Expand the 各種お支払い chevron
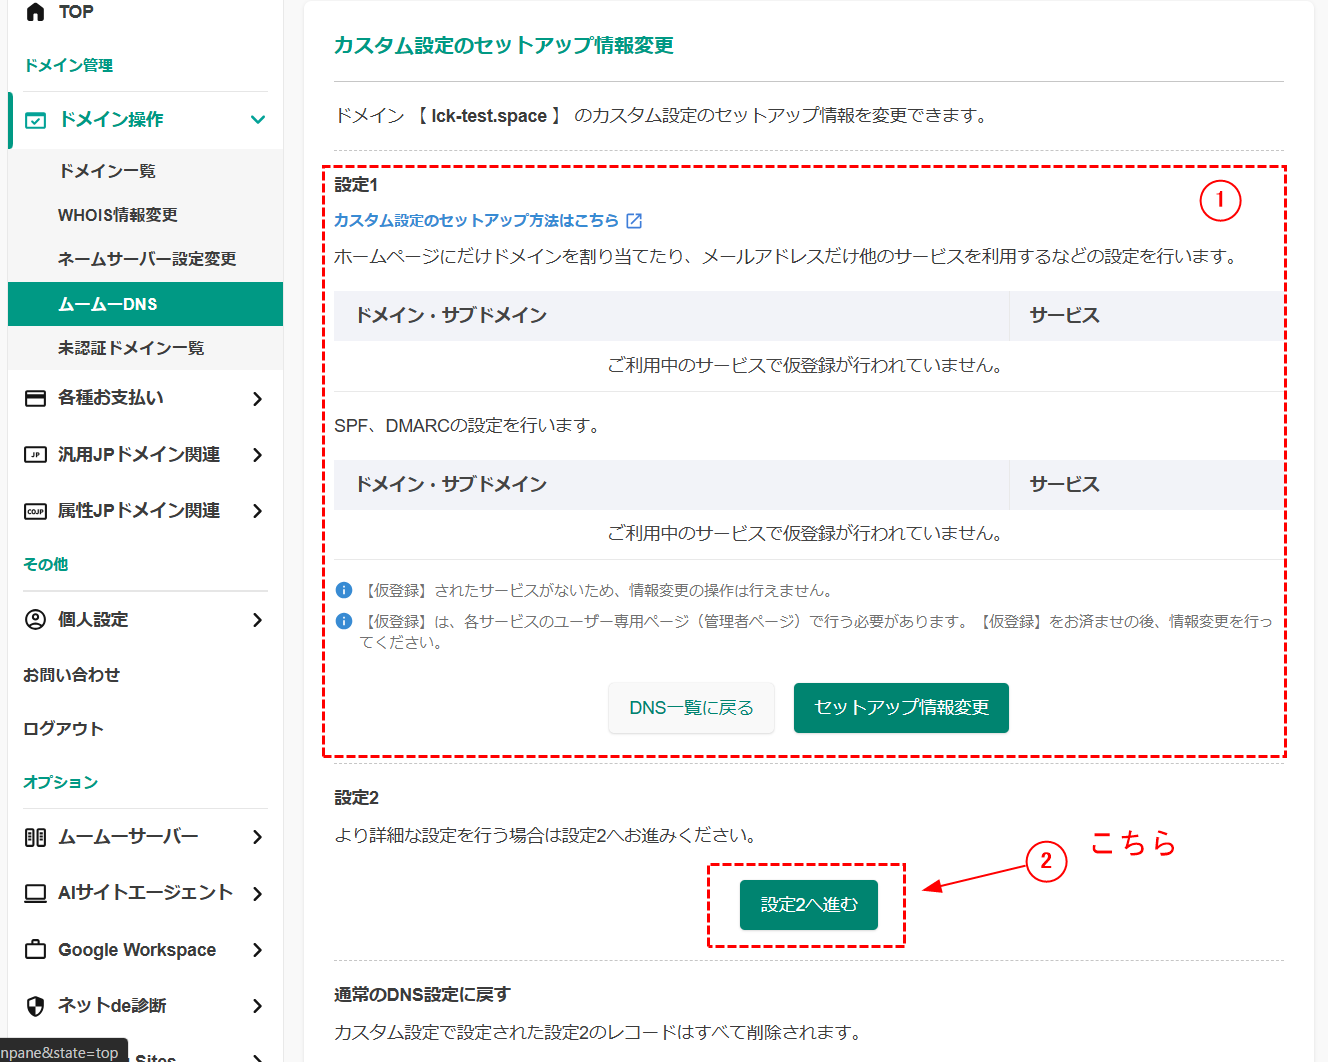The image size is (1328, 1062). coord(258,399)
